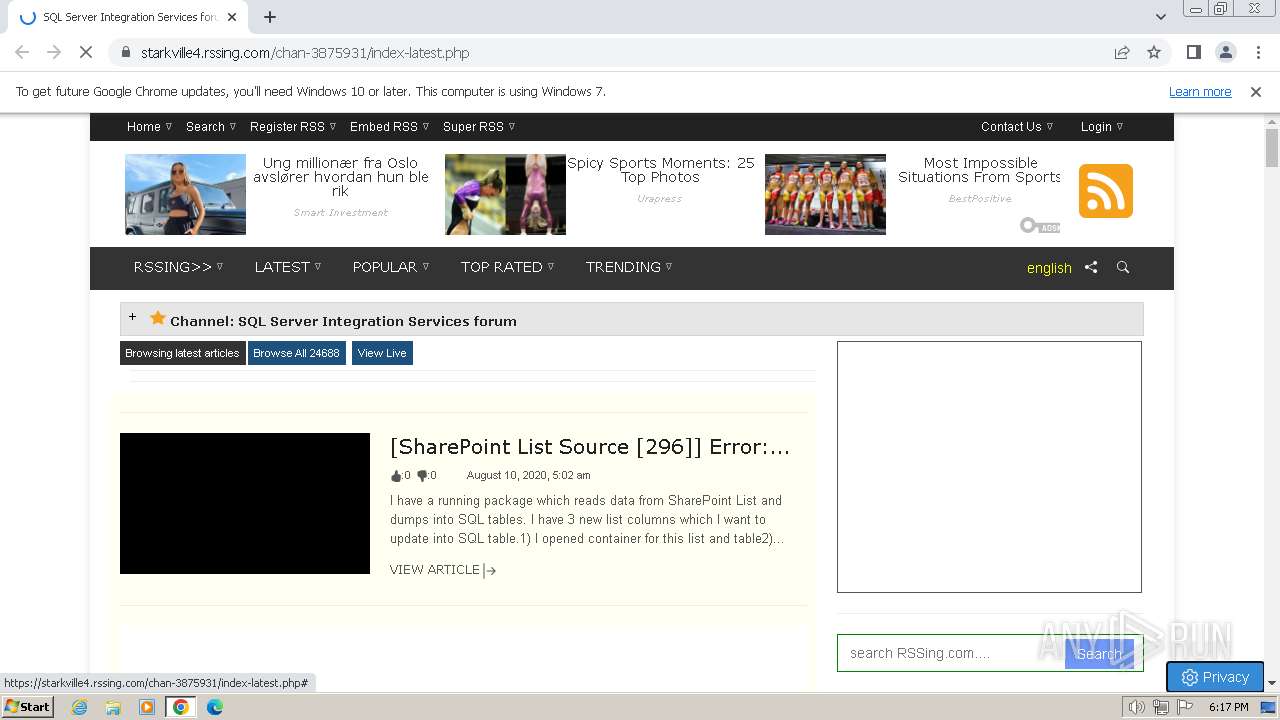Image resolution: width=1280 pixels, height=720 pixels.
Task: Click the address bar URL
Action: click(305, 53)
